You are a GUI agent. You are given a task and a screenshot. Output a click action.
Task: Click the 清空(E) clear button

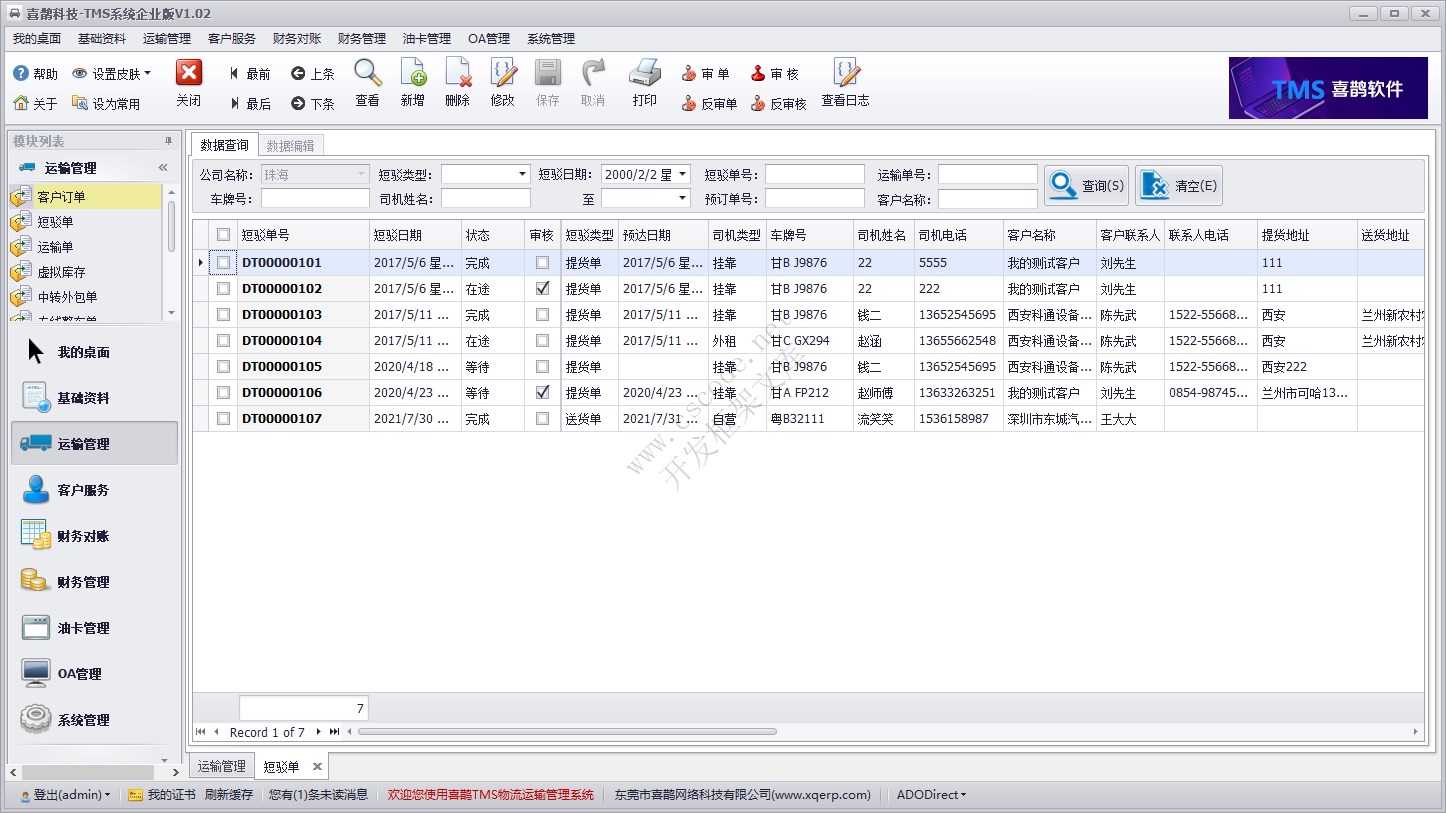coord(1179,186)
